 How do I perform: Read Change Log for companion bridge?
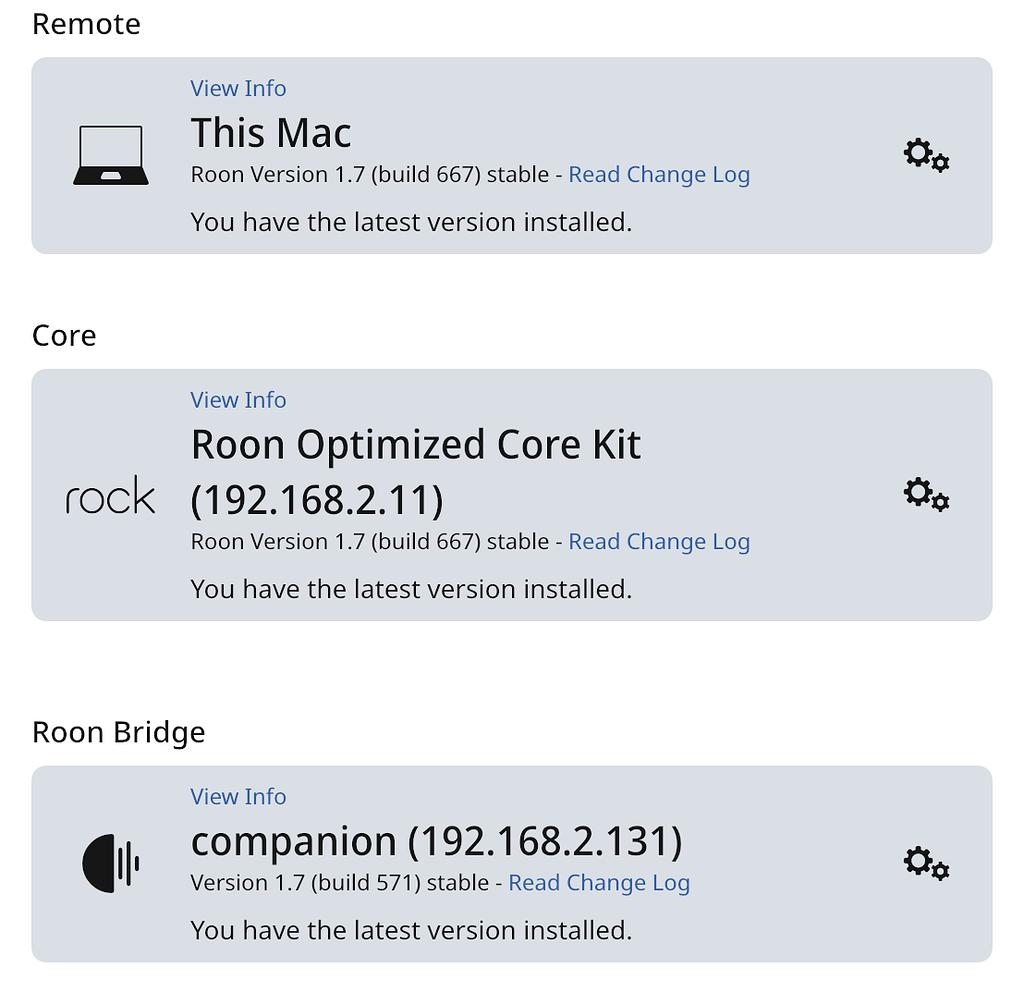click(599, 883)
